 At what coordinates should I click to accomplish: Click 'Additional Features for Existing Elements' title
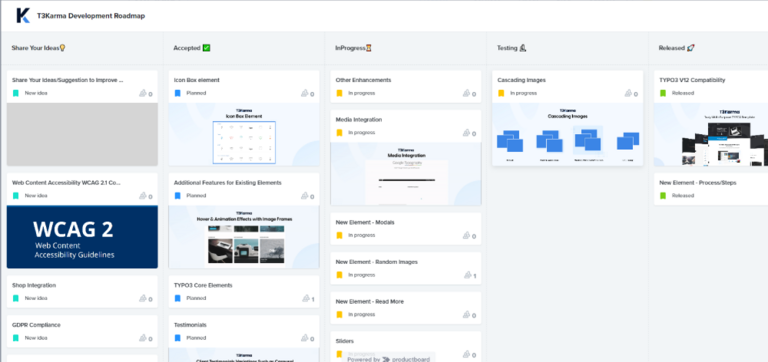click(x=228, y=183)
